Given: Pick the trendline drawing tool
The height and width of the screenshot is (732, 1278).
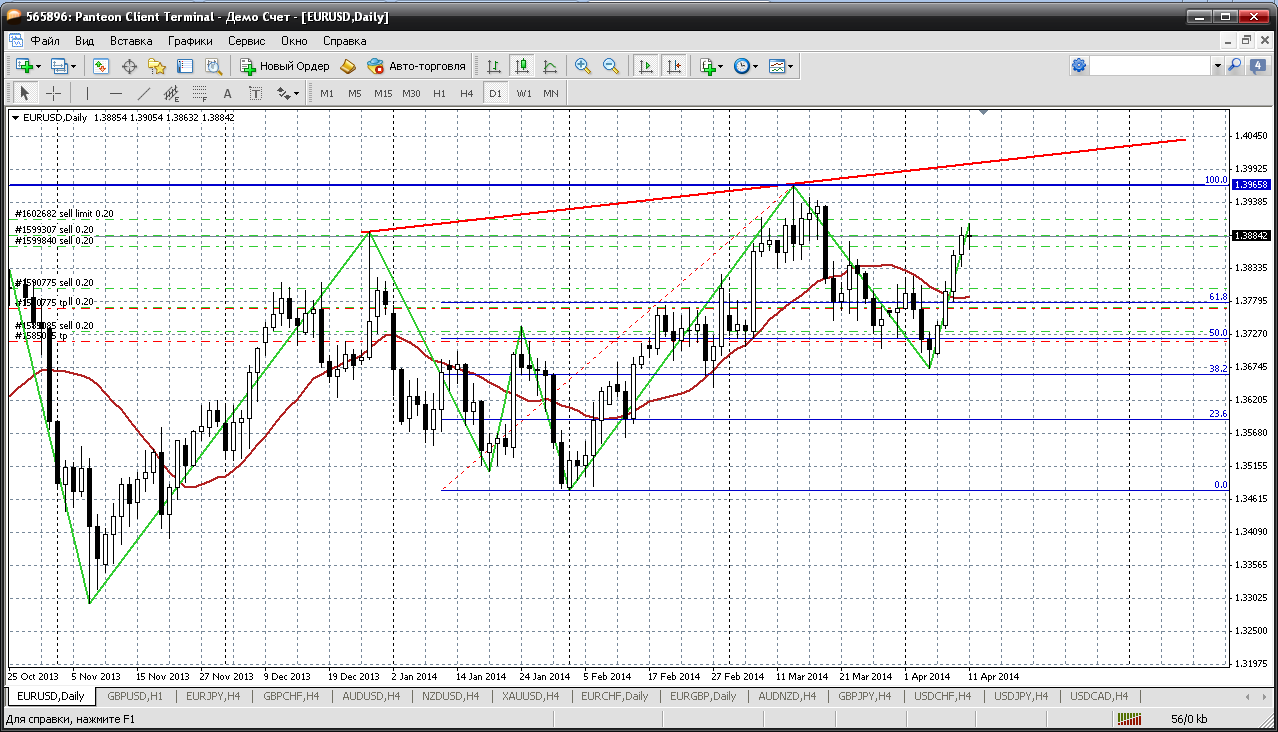Looking at the screenshot, I should click(x=143, y=93).
